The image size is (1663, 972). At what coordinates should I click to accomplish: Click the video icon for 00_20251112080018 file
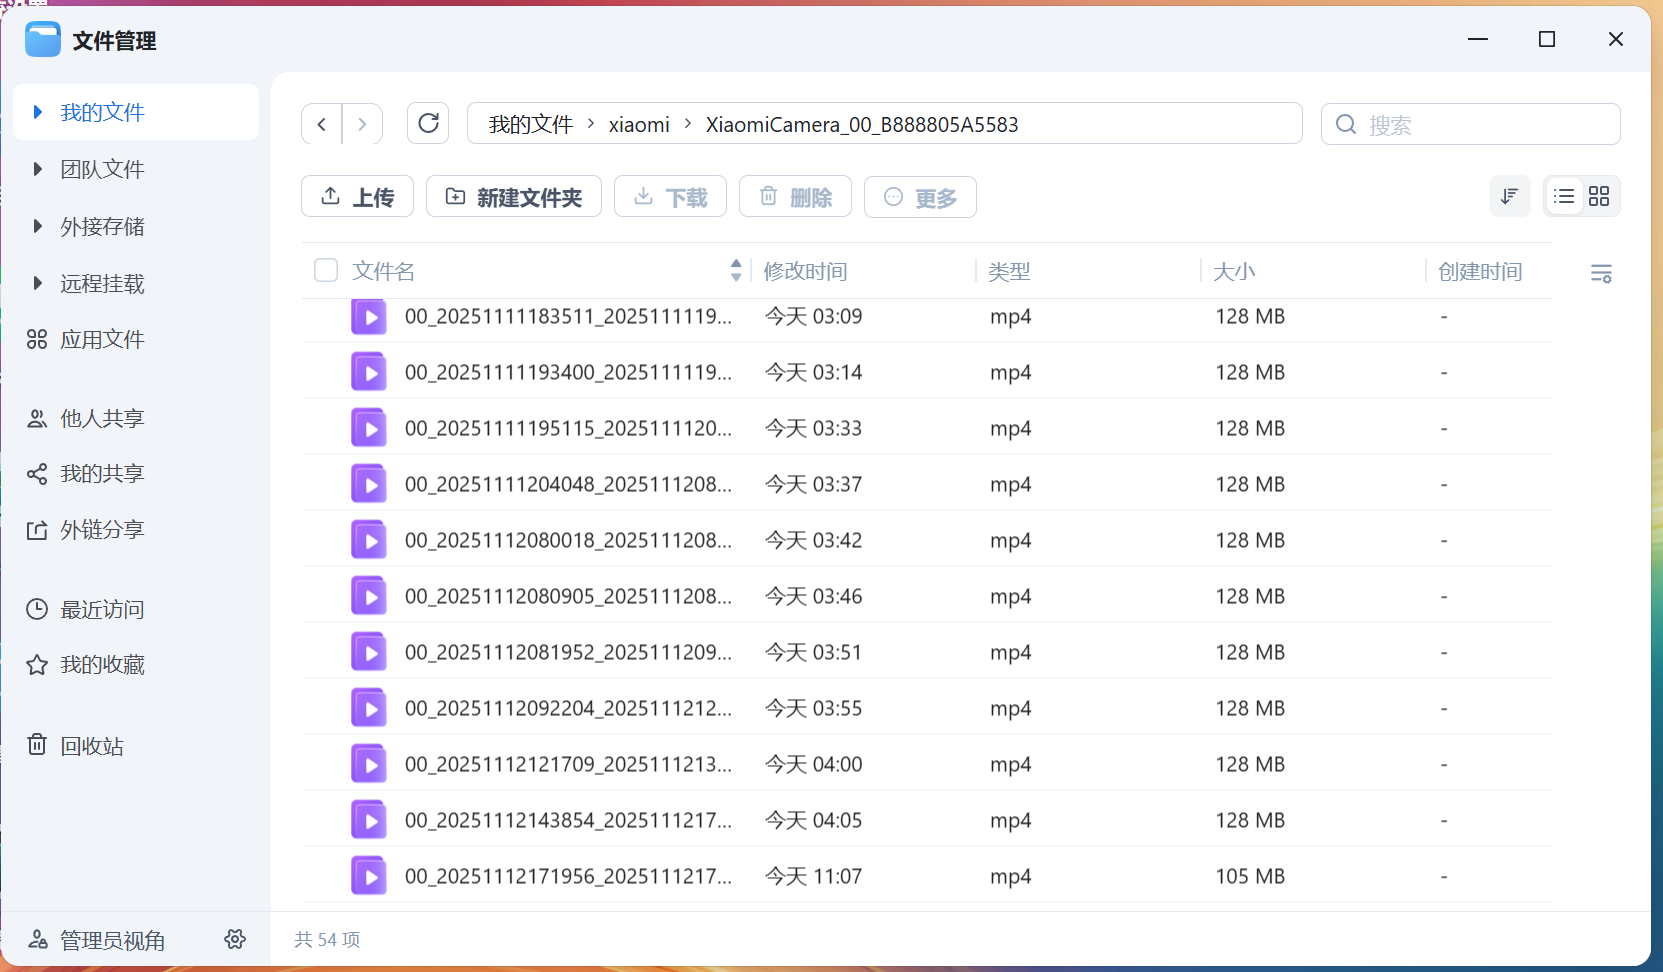pos(369,541)
